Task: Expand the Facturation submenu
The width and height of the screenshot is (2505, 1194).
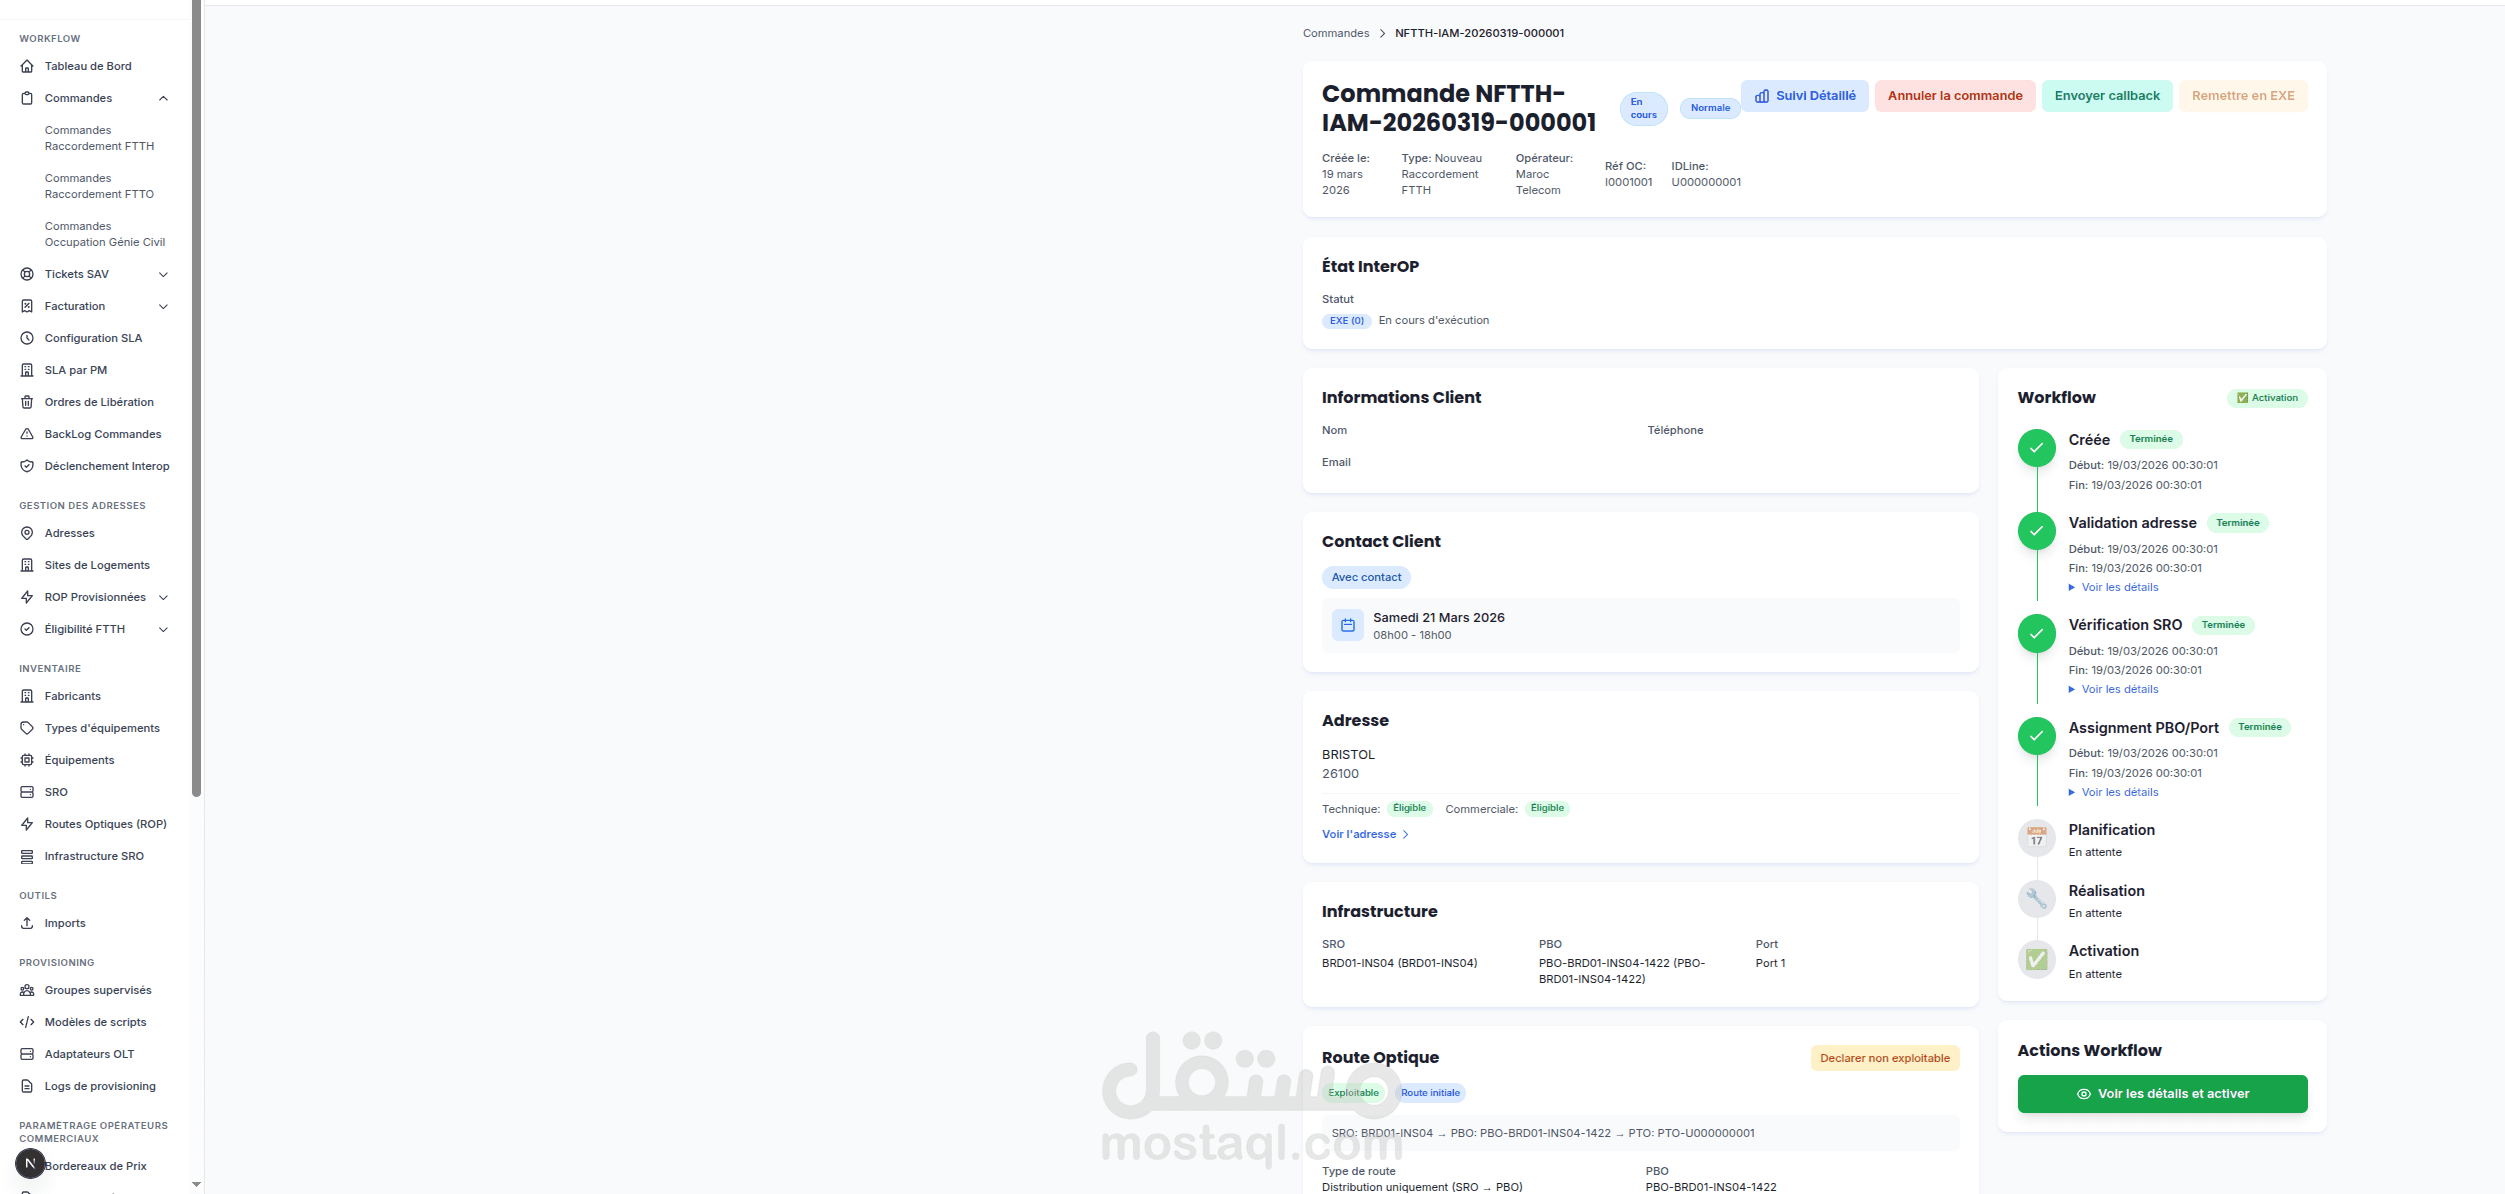Action: (163, 306)
